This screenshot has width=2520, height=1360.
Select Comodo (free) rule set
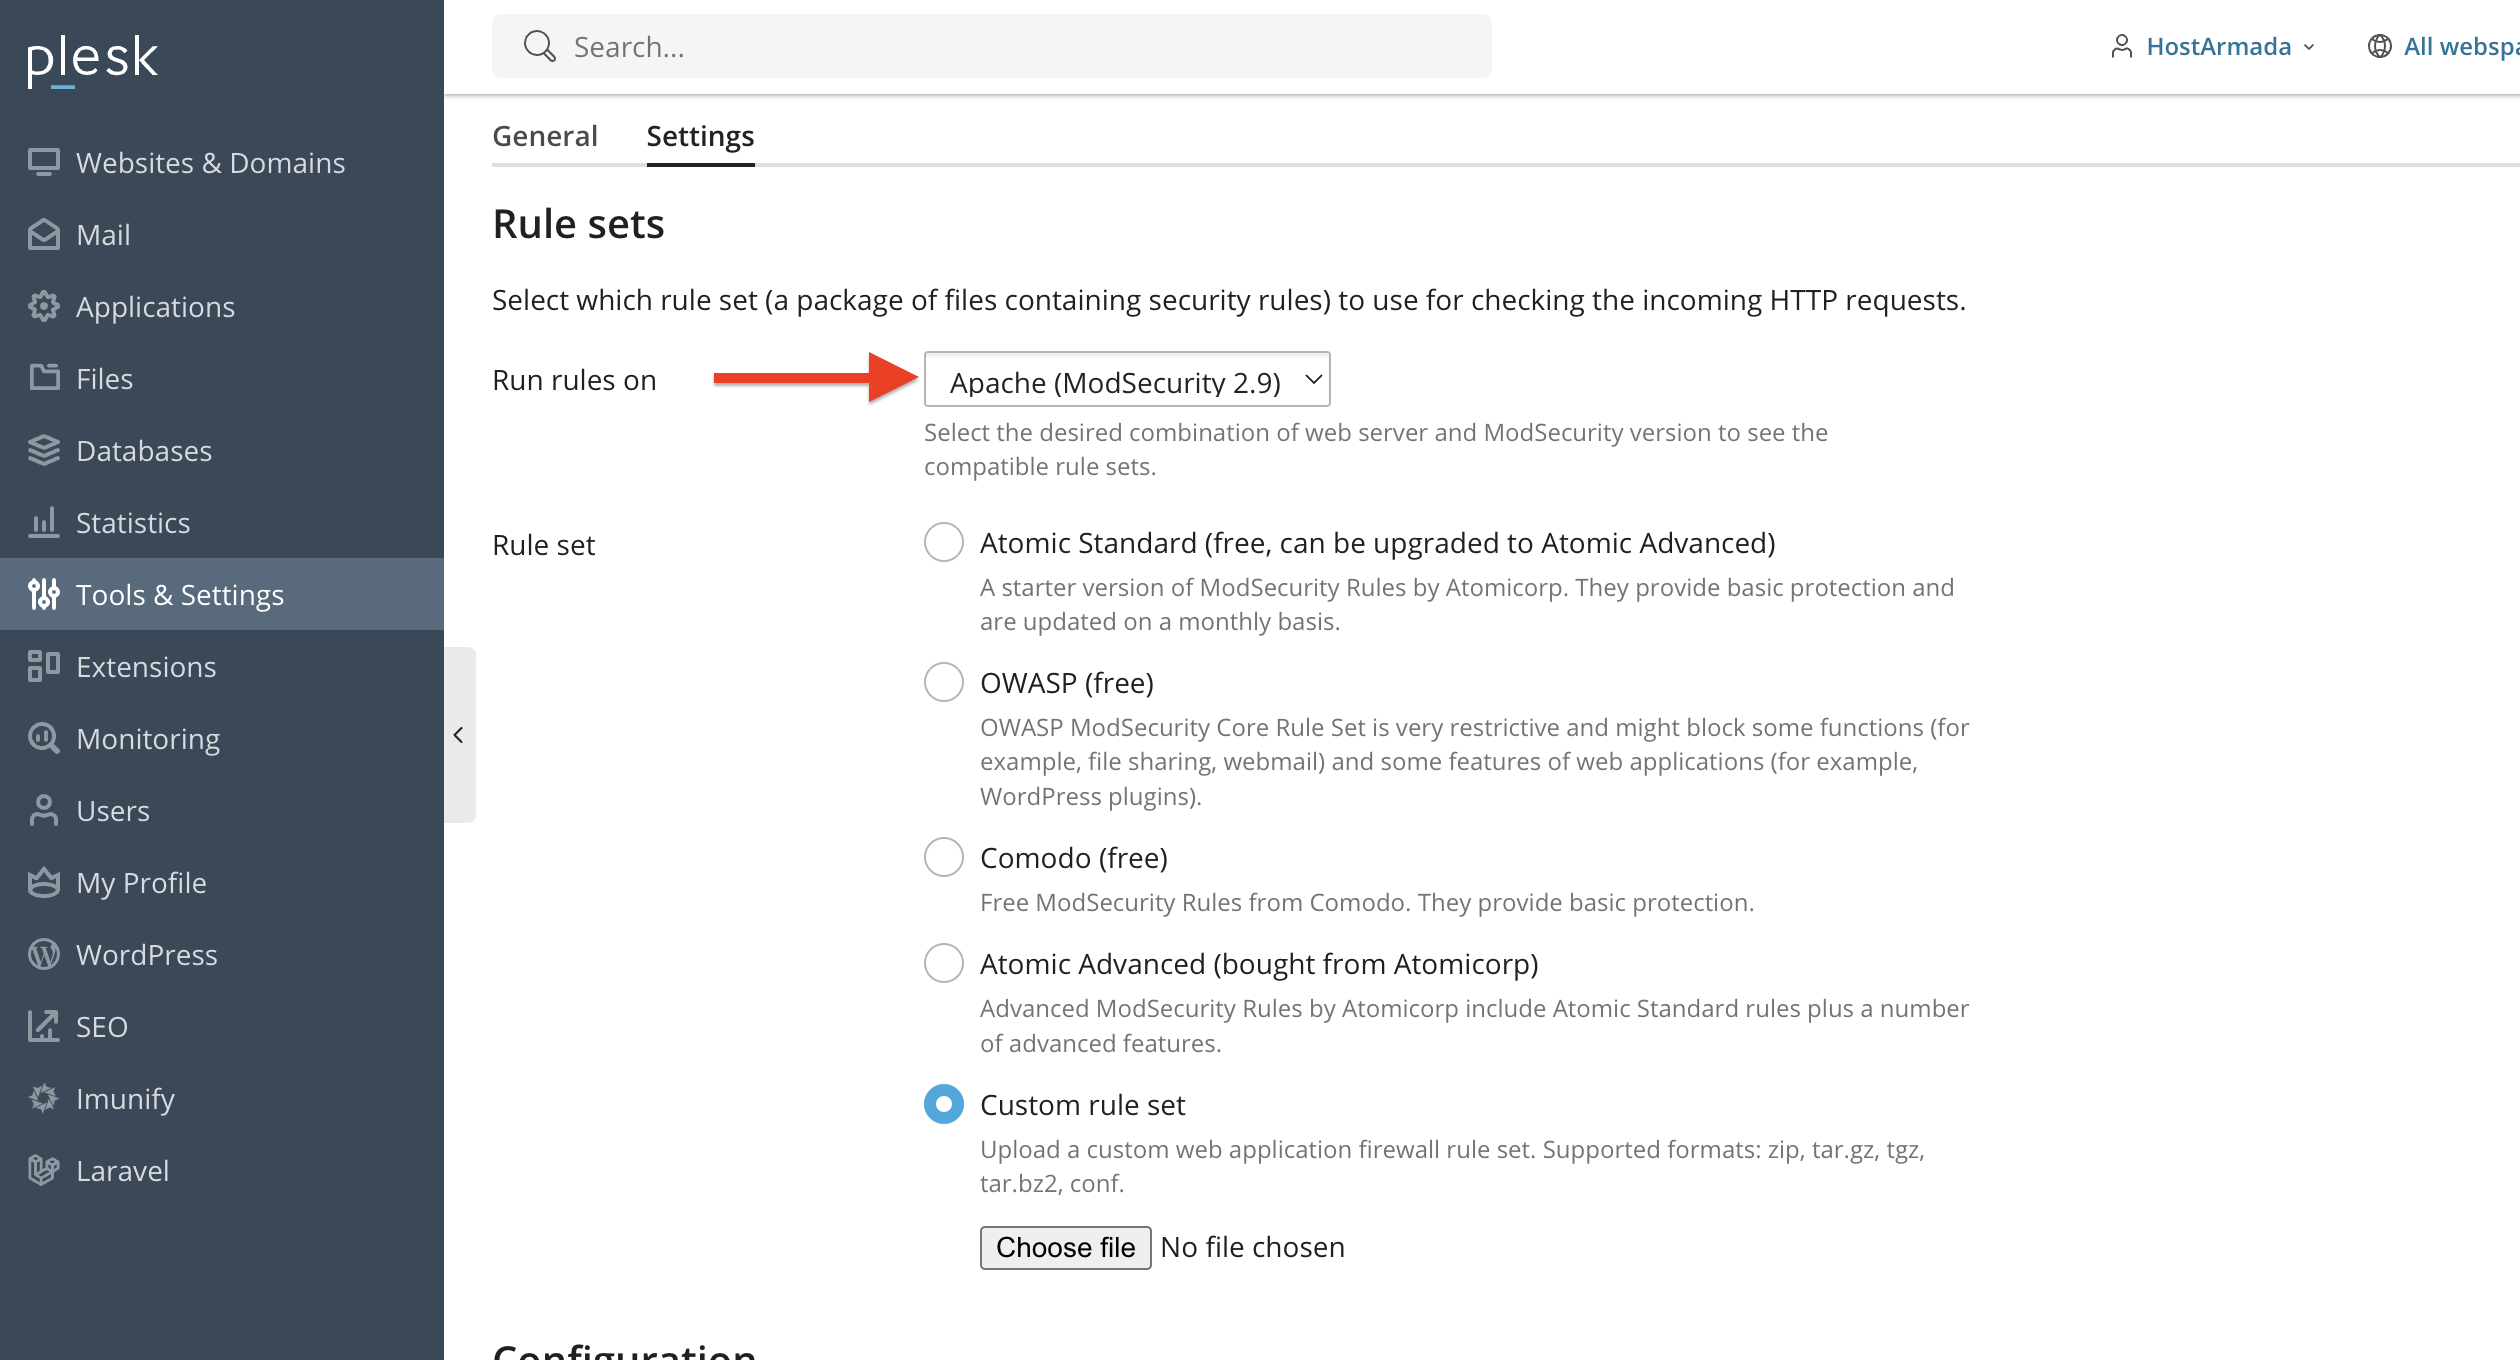pyautogui.click(x=943, y=857)
